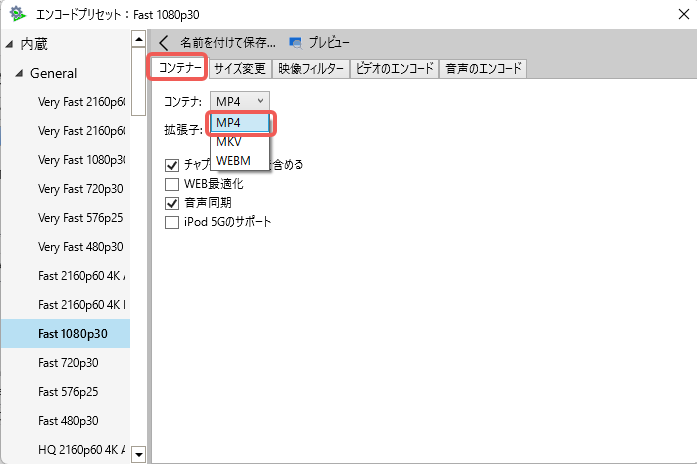Collapse the General preset group
The height and width of the screenshot is (464, 697).
click(19, 74)
